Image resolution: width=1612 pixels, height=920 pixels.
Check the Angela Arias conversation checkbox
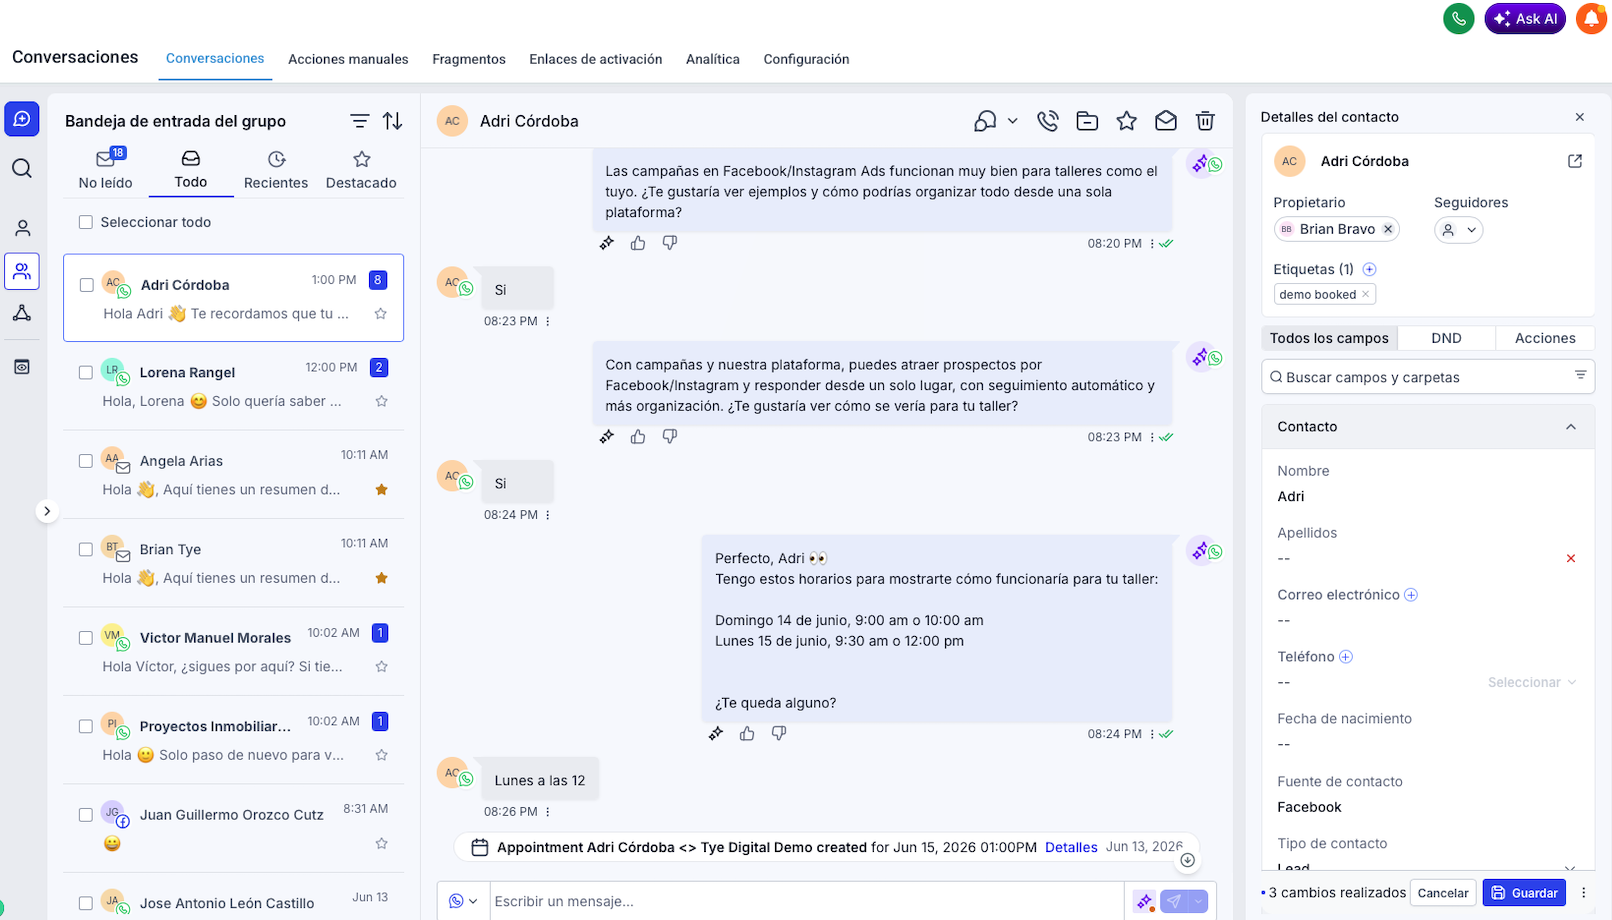[x=86, y=461]
